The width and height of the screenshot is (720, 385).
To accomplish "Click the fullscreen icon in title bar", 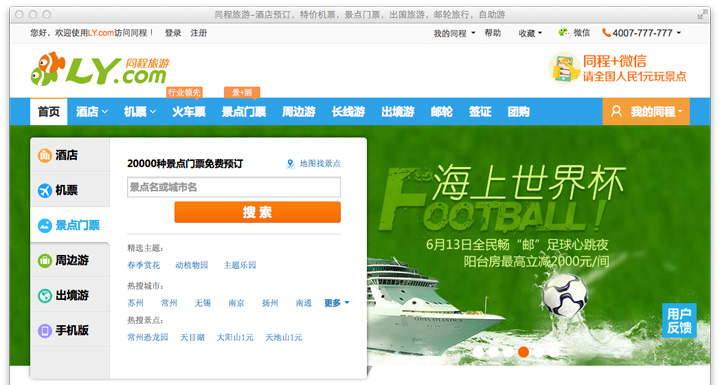I will (x=703, y=15).
